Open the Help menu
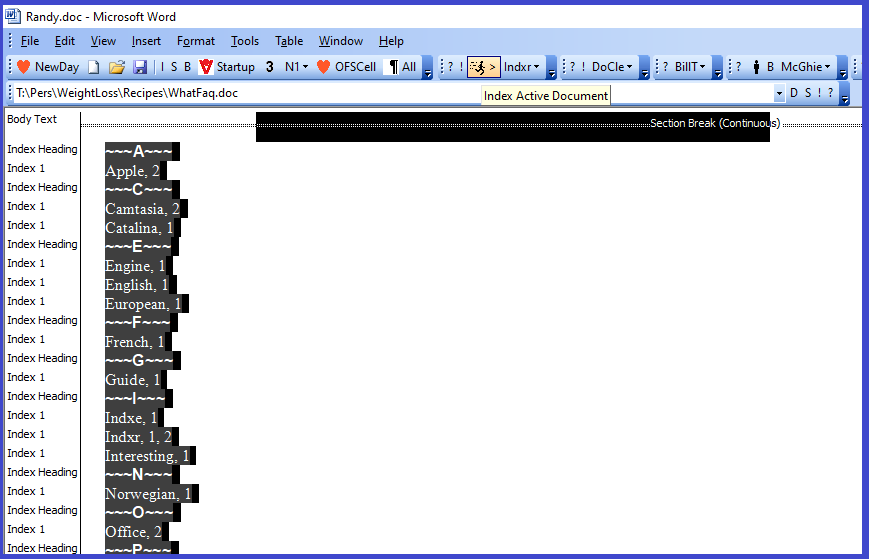Viewport: 869px width, 559px height. point(391,41)
